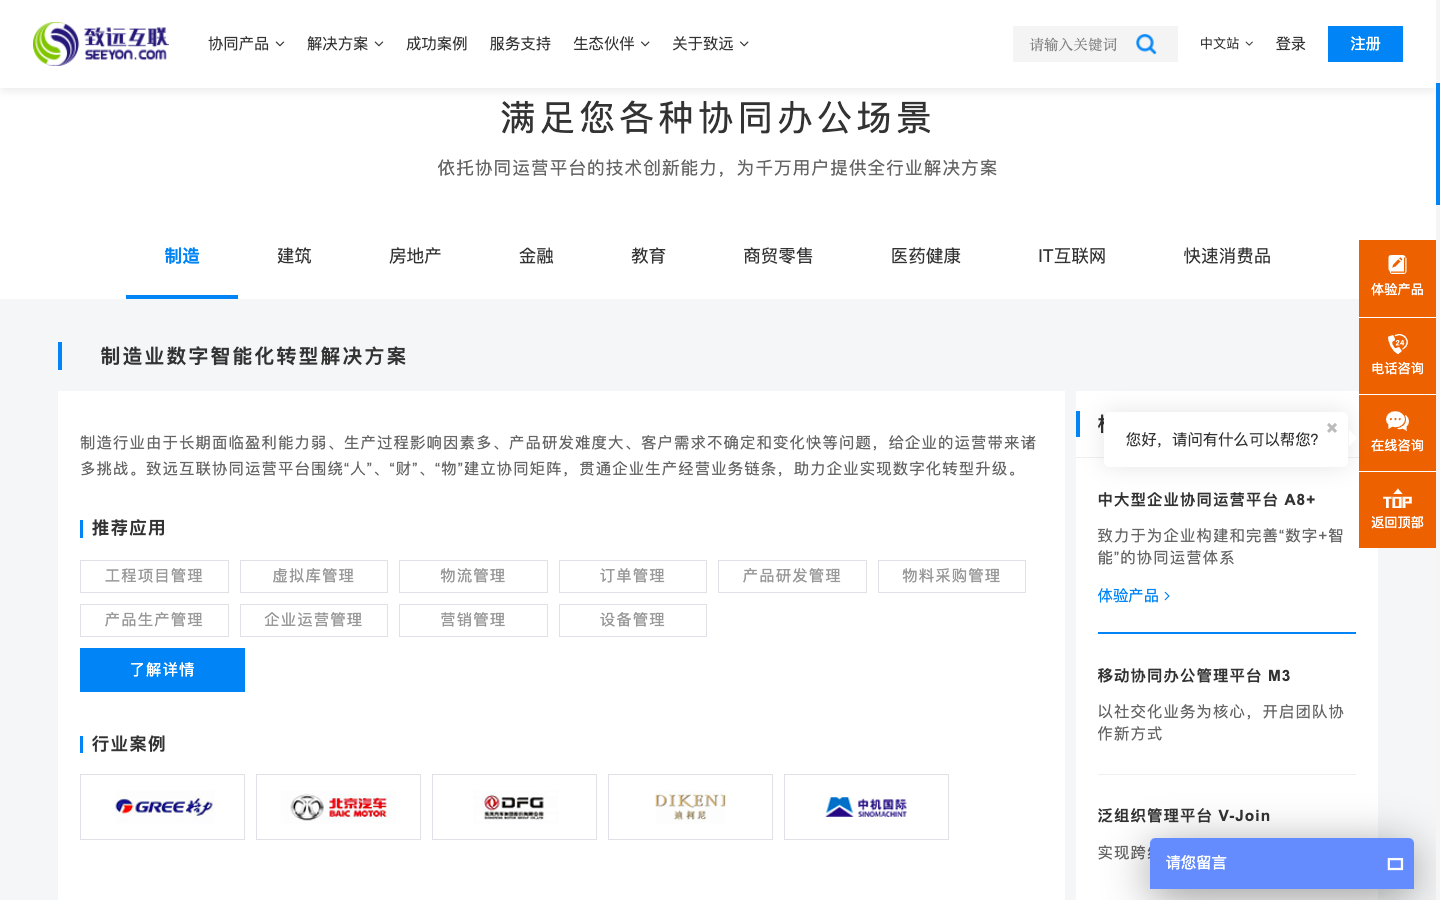Image resolution: width=1440 pixels, height=900 pixels.
Task: Minimize the 请您留言 message panel icon
Action: point(1396,863)
